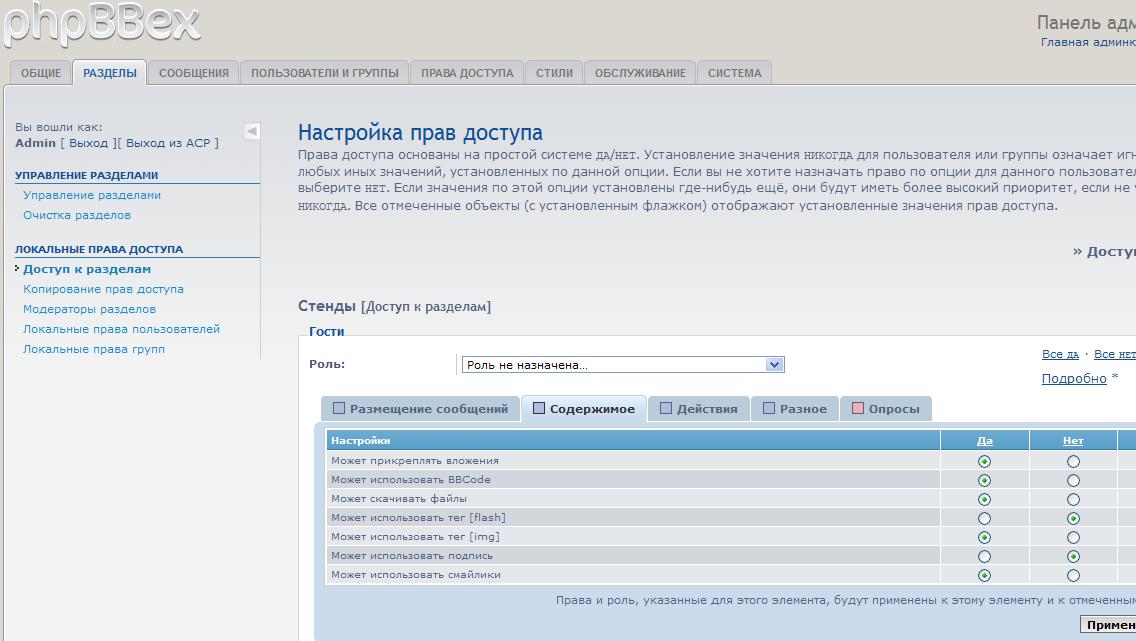1136x641 pixels.
Task: Open the ПОЛЬЗОВАТЕЛИ И ГРУППЫ tab
Action: (x=324, y=73)
